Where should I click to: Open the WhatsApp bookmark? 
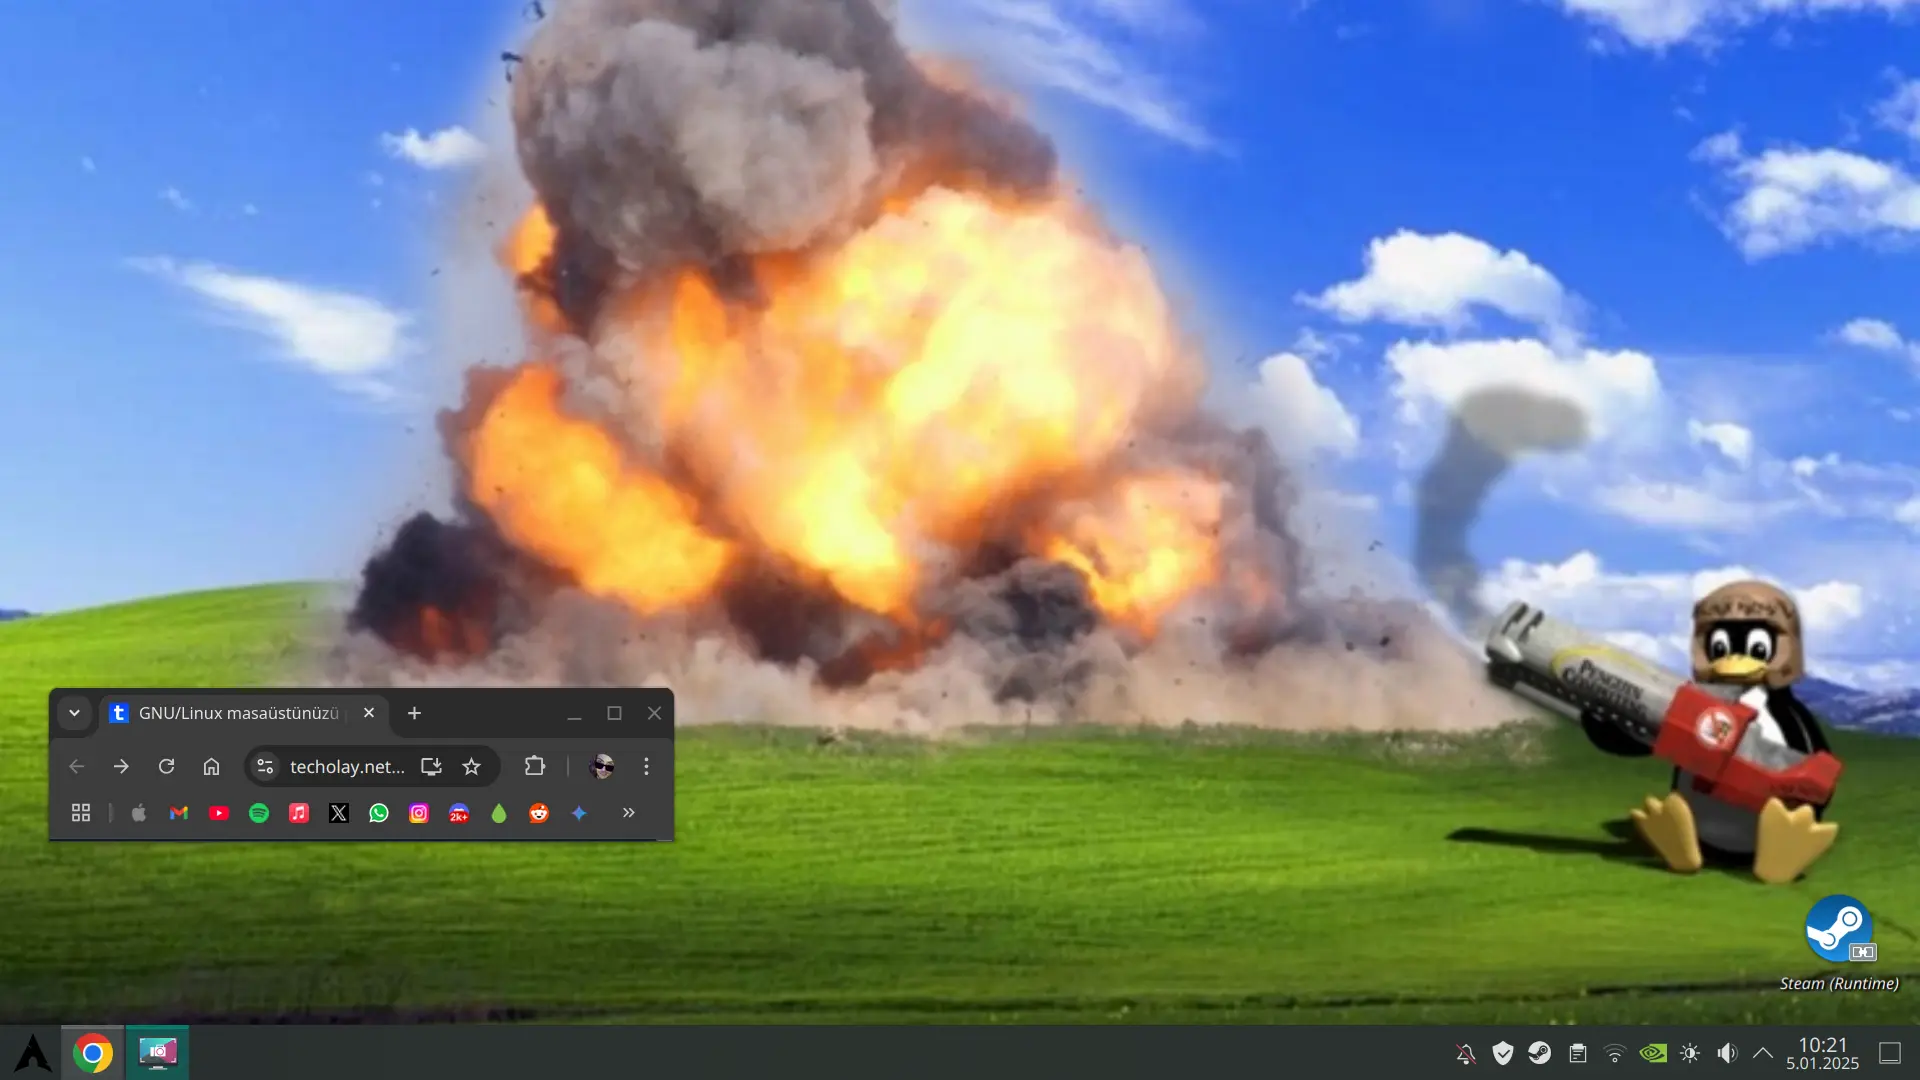click(x=379, y=813)
